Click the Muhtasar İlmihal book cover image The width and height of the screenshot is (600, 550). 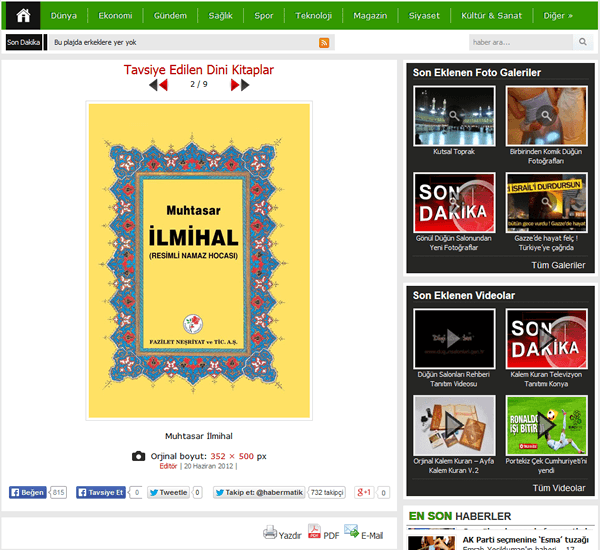coord(199,261)
